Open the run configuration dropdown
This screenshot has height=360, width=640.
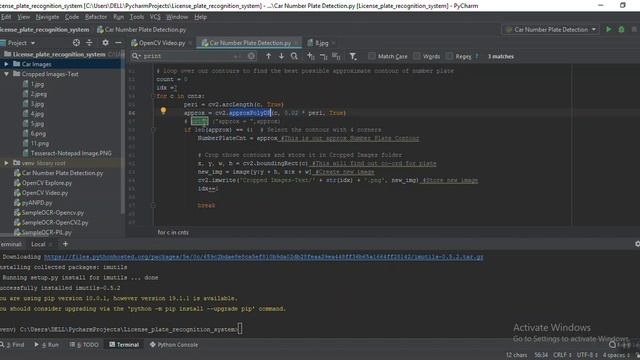550,29
